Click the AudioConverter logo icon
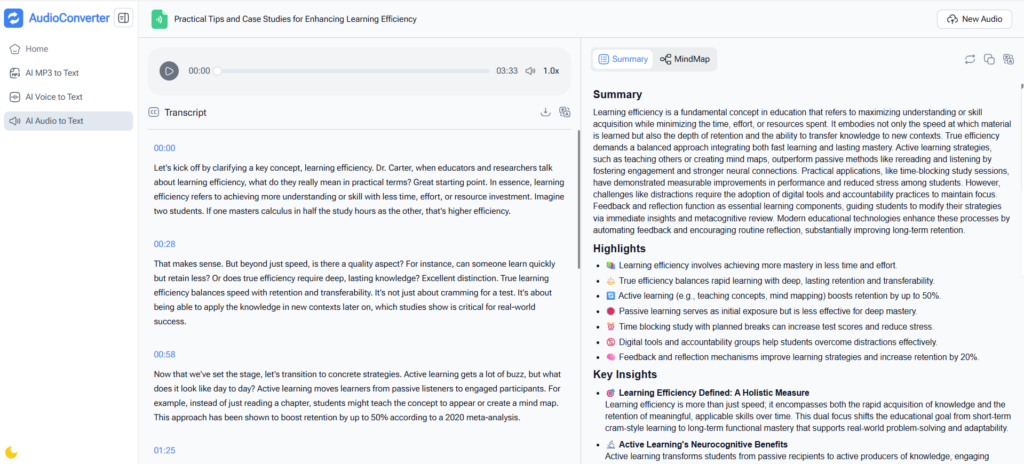Screen dimensions: 1024x464 (14, 18)
